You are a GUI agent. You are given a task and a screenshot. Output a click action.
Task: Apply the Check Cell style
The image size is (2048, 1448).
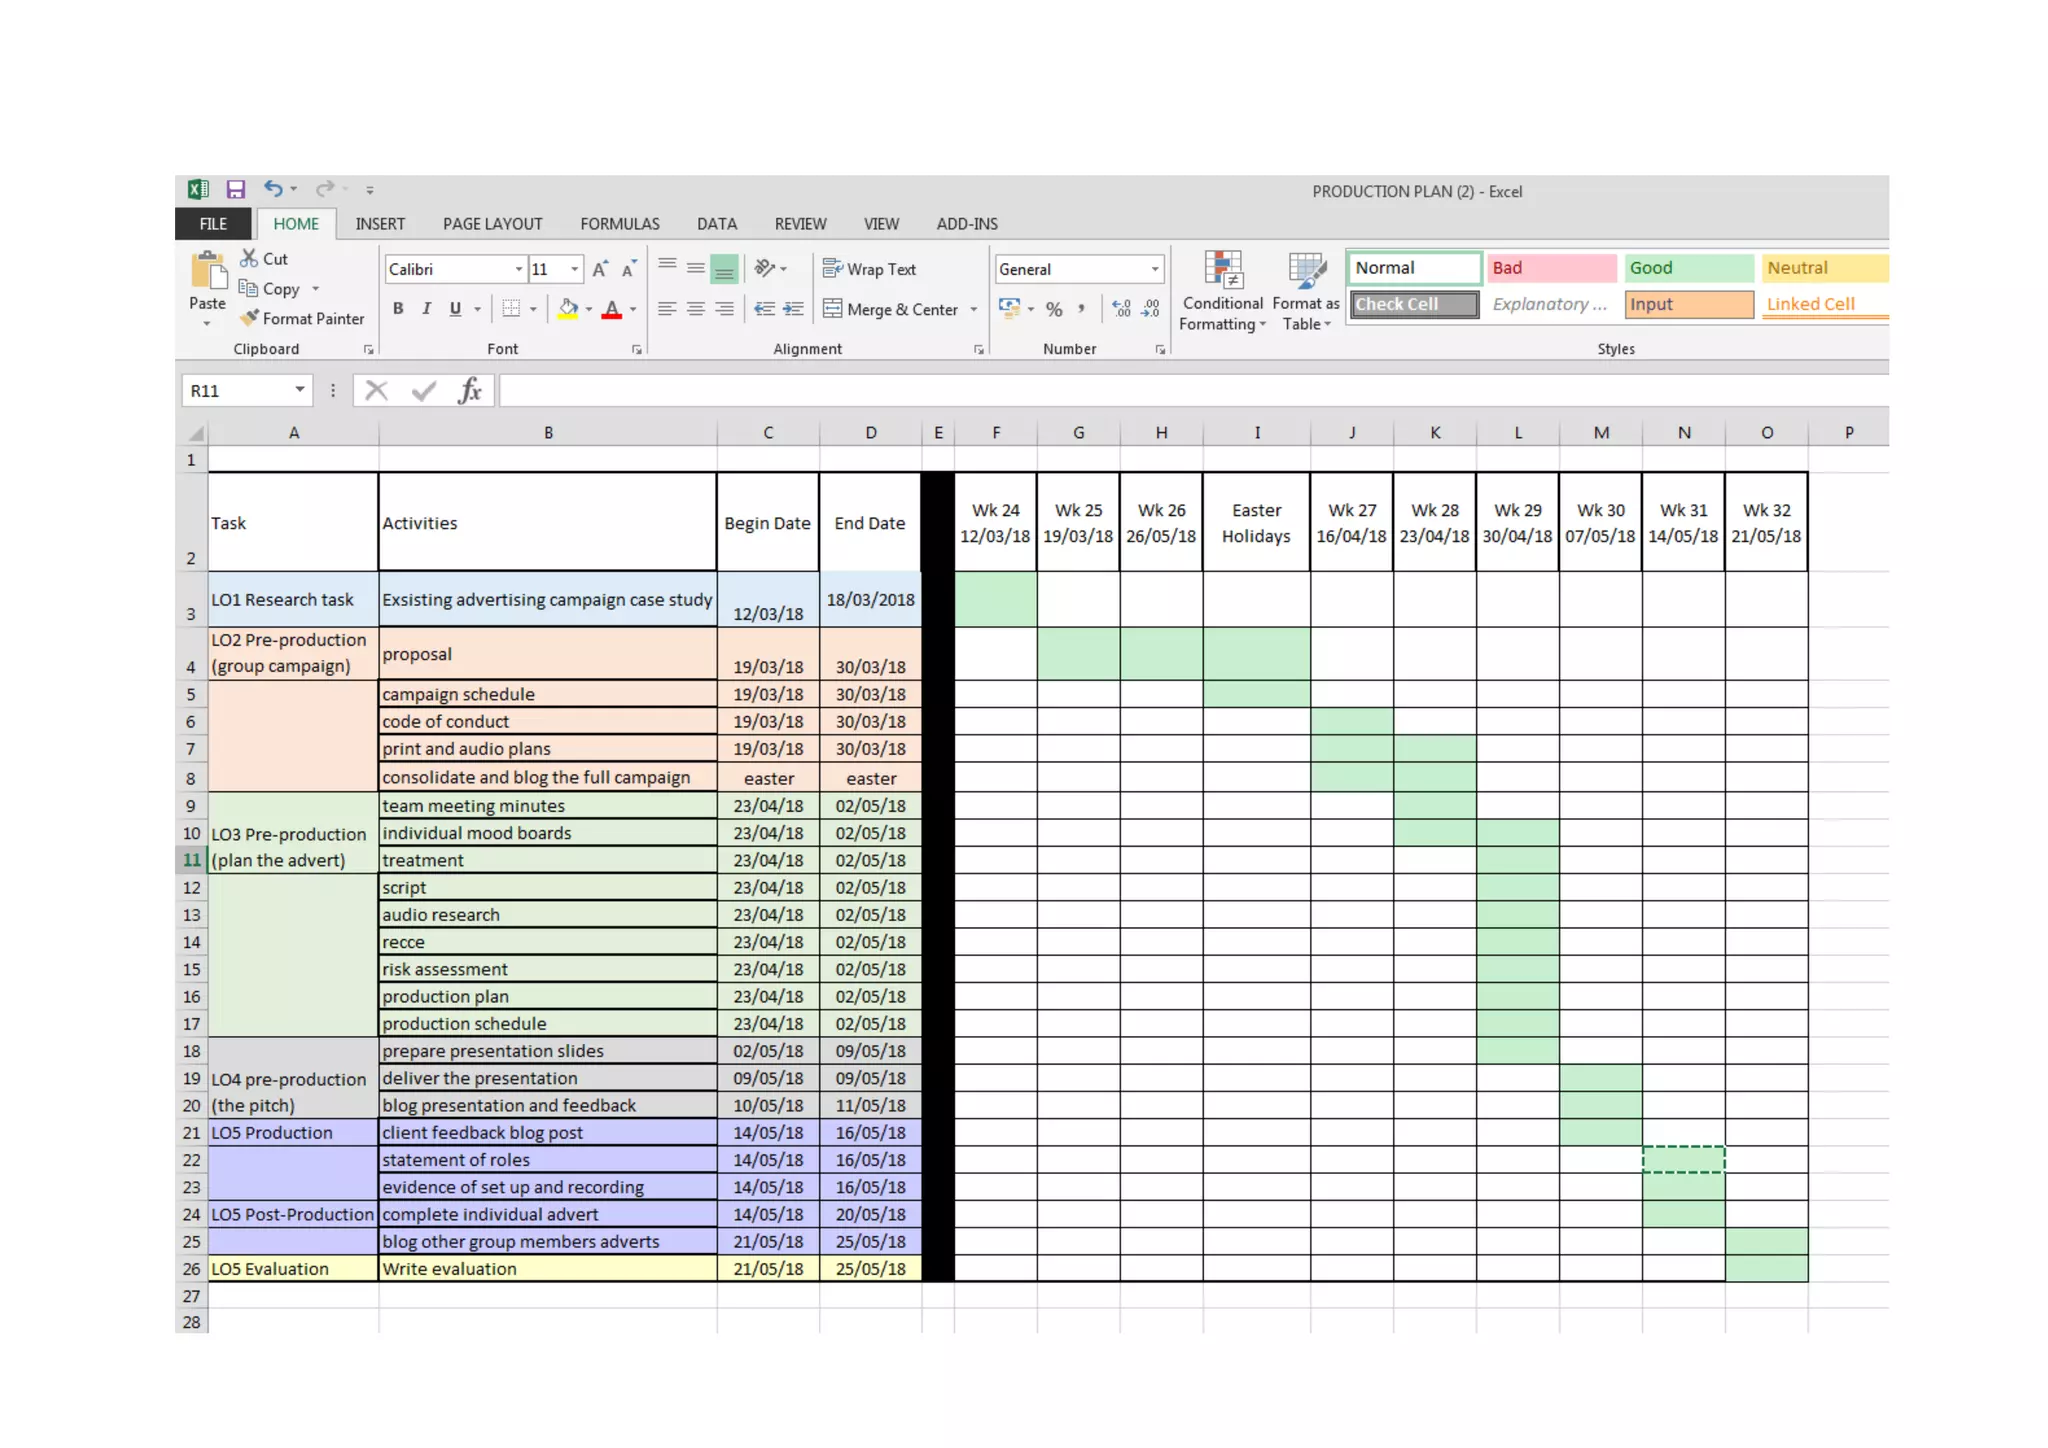[x=1414, y=304]
